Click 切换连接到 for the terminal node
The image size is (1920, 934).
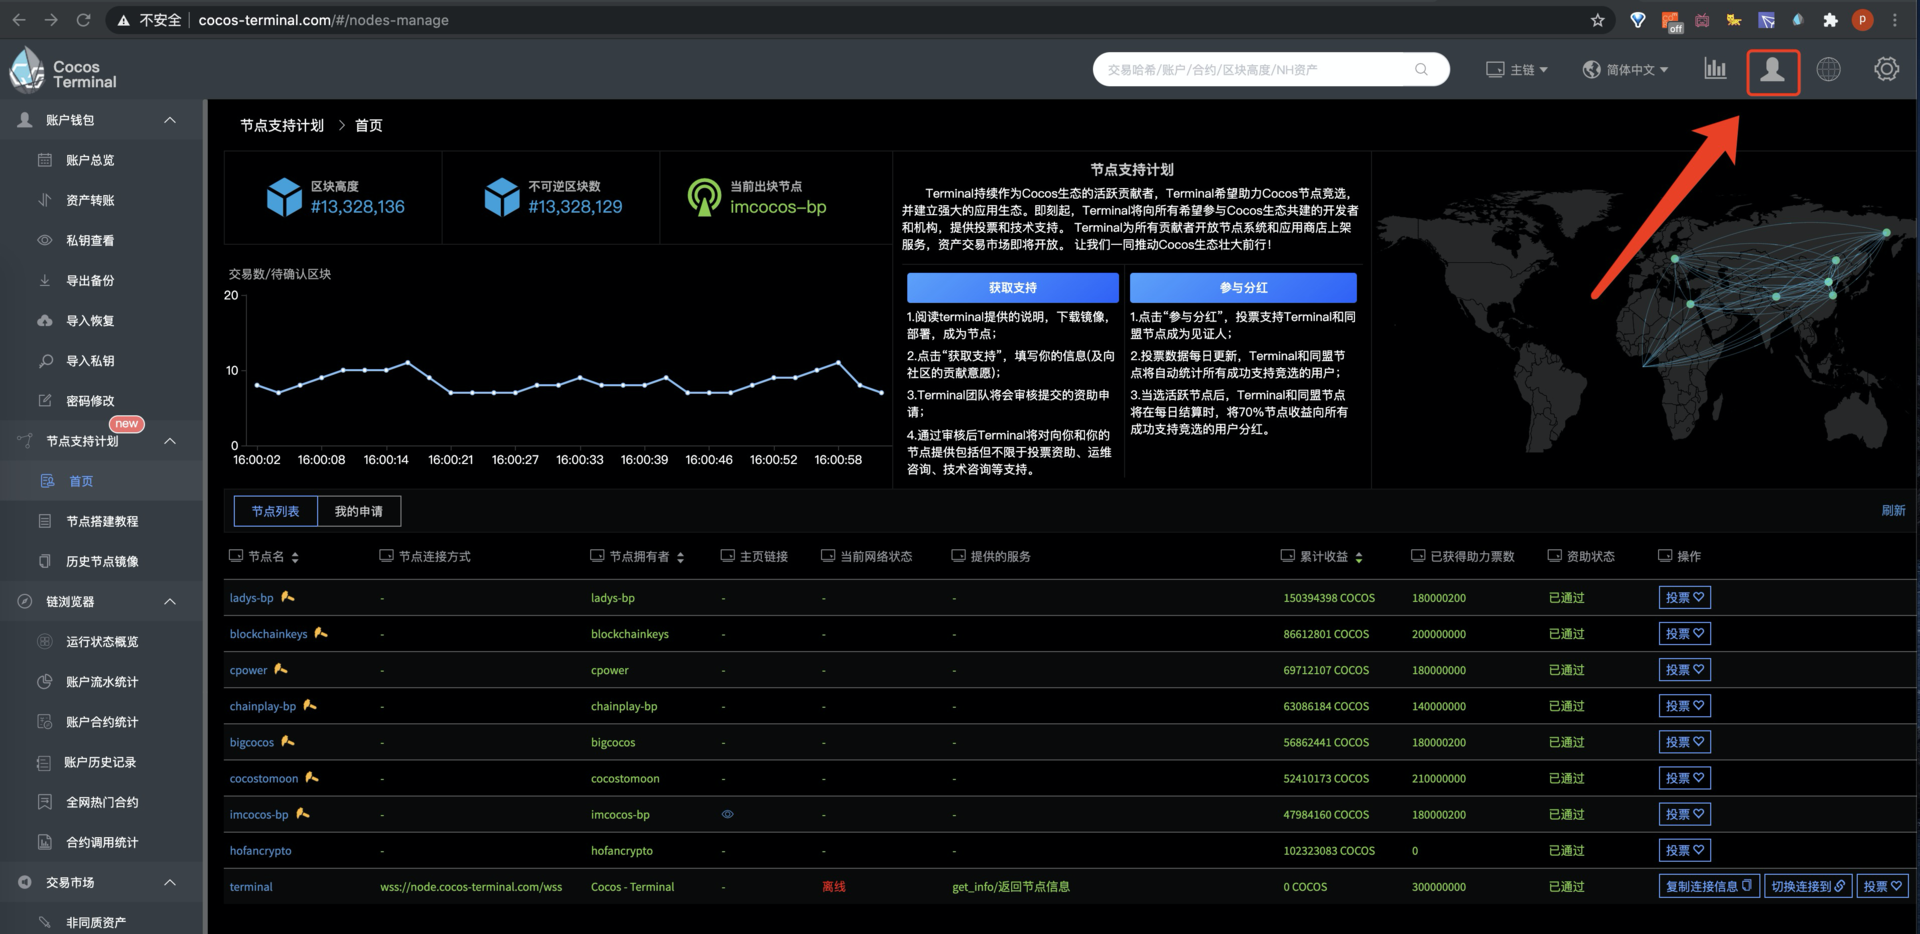point(1808,886)
